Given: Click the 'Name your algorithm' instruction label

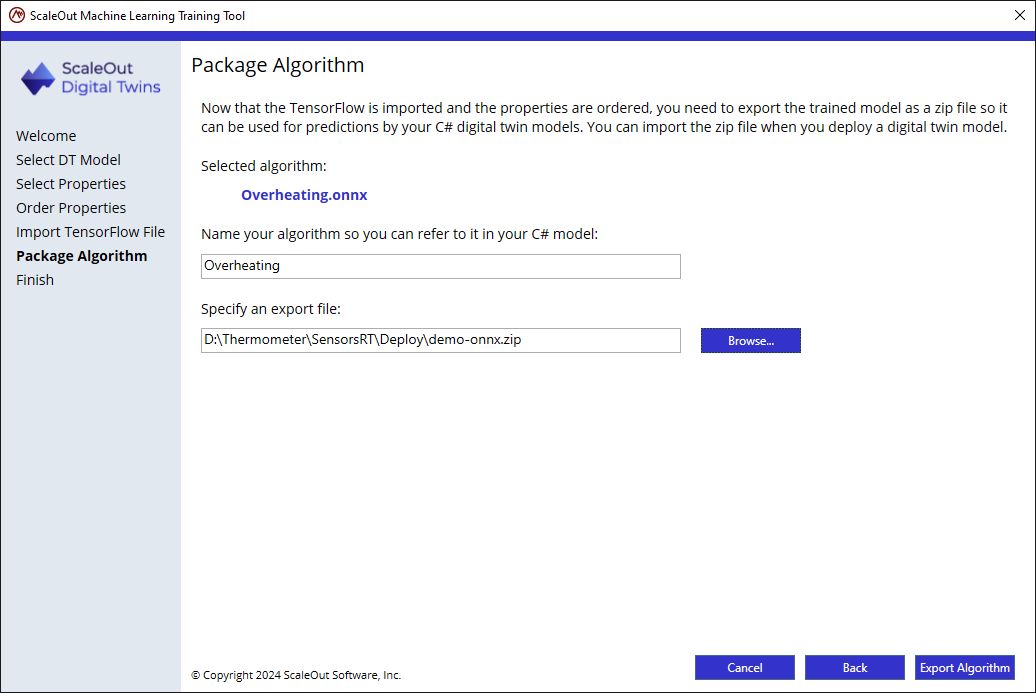Looking at the screenshot, I should pos(399,234).
